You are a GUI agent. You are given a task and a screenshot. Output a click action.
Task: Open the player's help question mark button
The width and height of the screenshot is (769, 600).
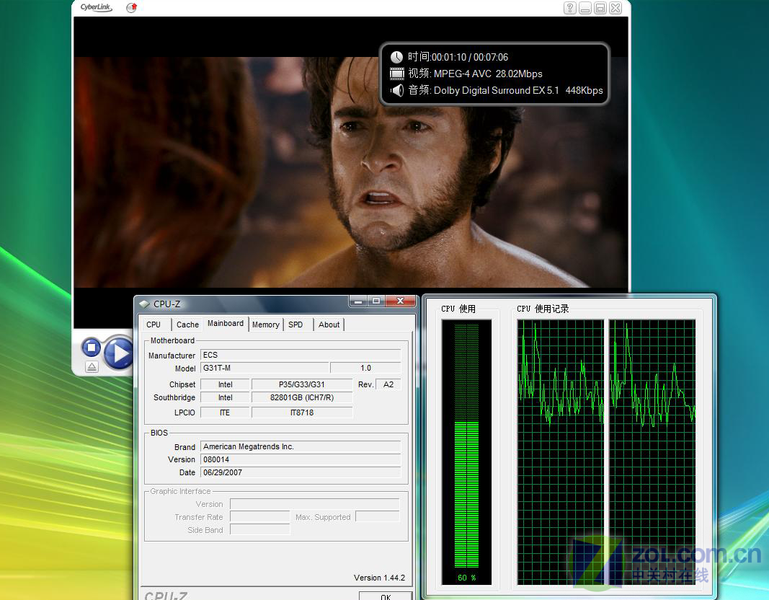pos(569,8)
